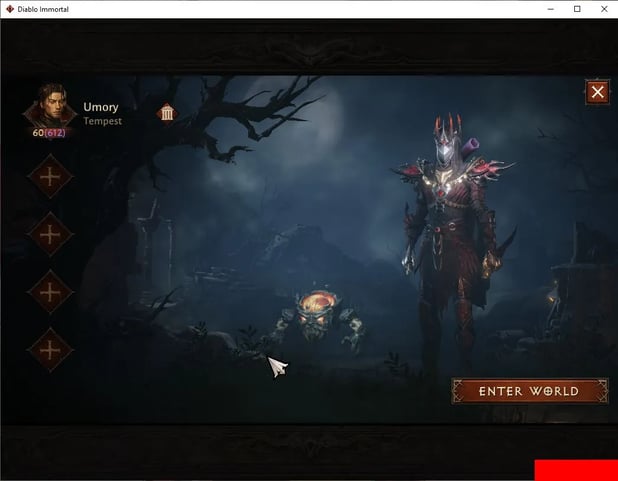Minimize the Diablo Immortal window
The width and height of the screenshot is (618, 481).
click(549, 9)
